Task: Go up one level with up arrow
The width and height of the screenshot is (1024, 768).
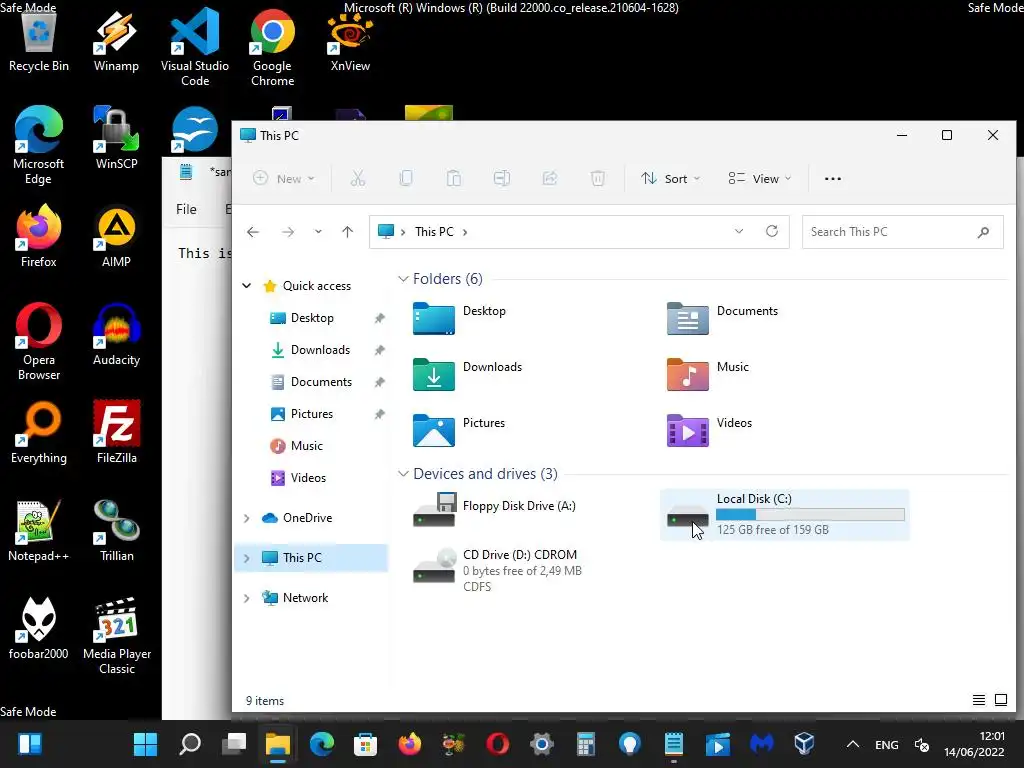Action: pyautogui.click(x=347, y=232)
